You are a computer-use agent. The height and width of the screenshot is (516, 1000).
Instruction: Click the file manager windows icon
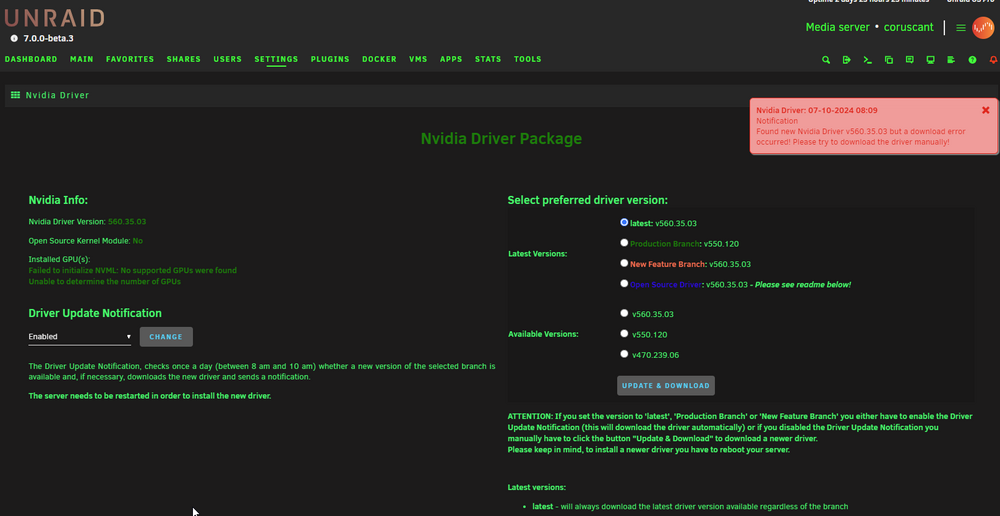[888, 60]
